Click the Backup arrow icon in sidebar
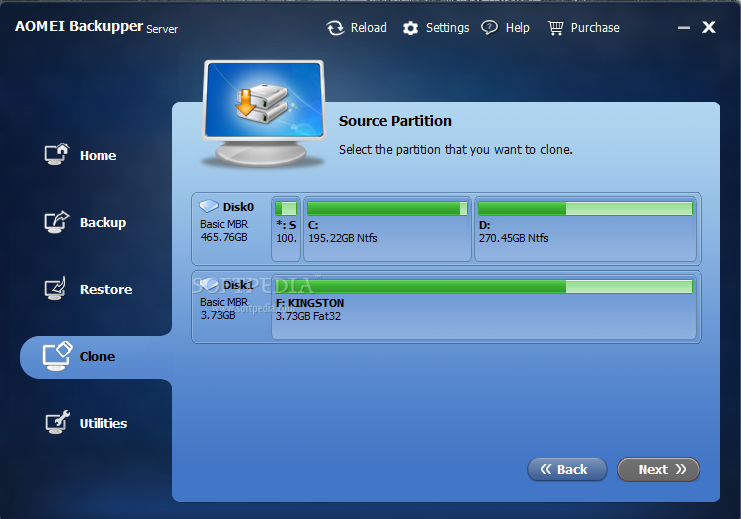This screenshot has width=741, height=519. pos(57,222)
